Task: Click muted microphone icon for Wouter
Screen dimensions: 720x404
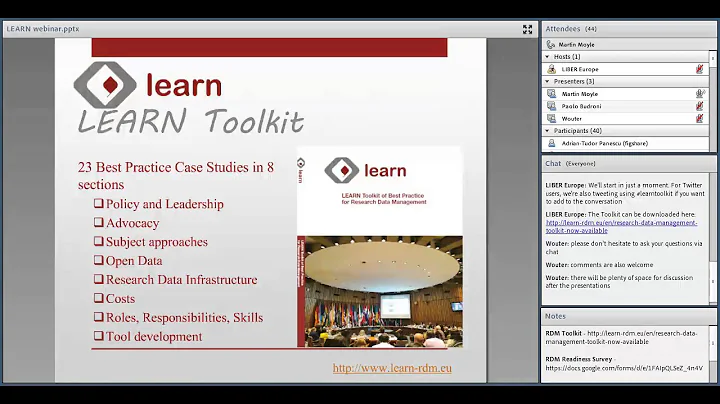Action: coord(699,118)
